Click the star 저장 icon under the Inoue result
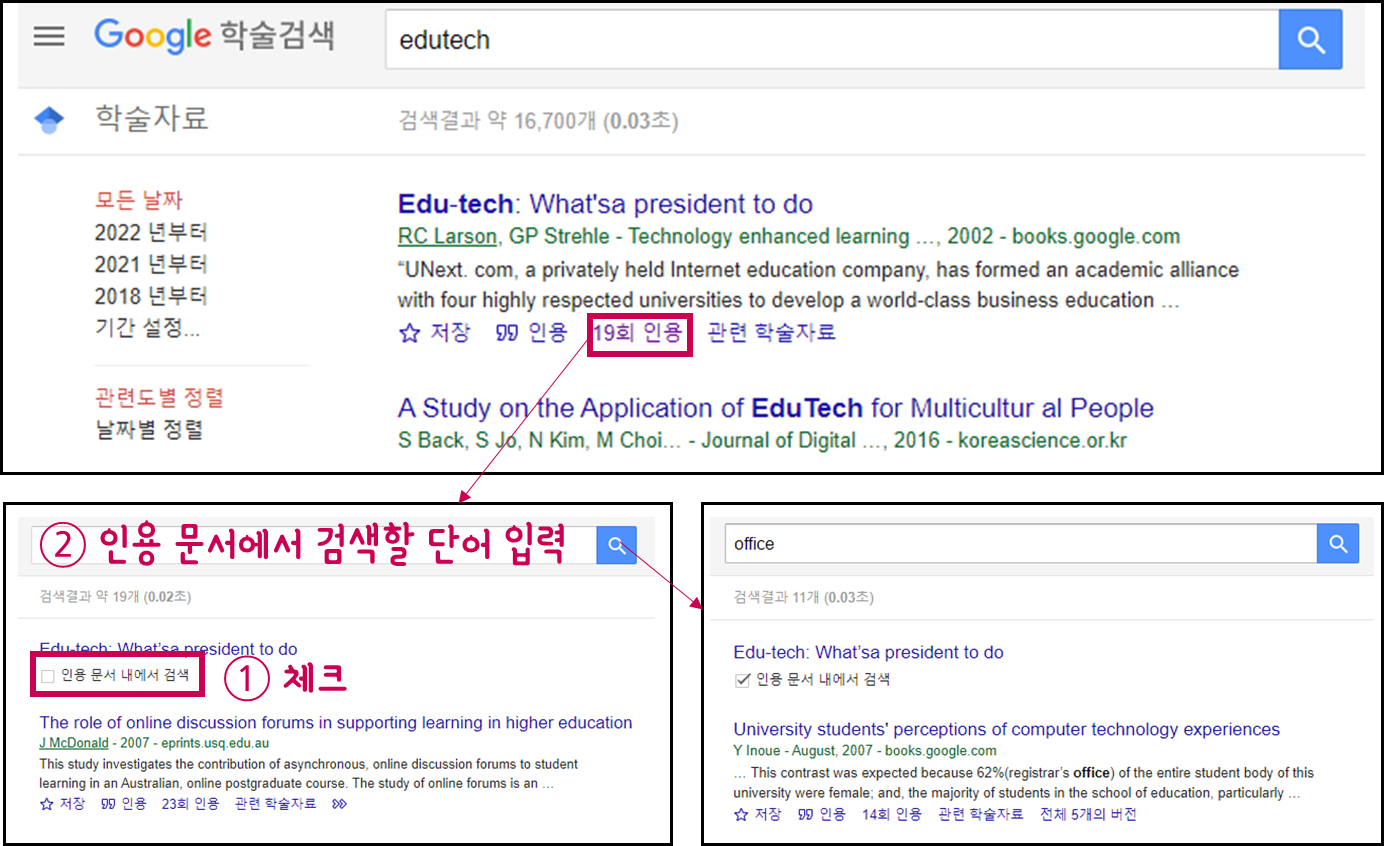Image resolution: width=1384 pixels, height=846 pixels. (740, 814)
